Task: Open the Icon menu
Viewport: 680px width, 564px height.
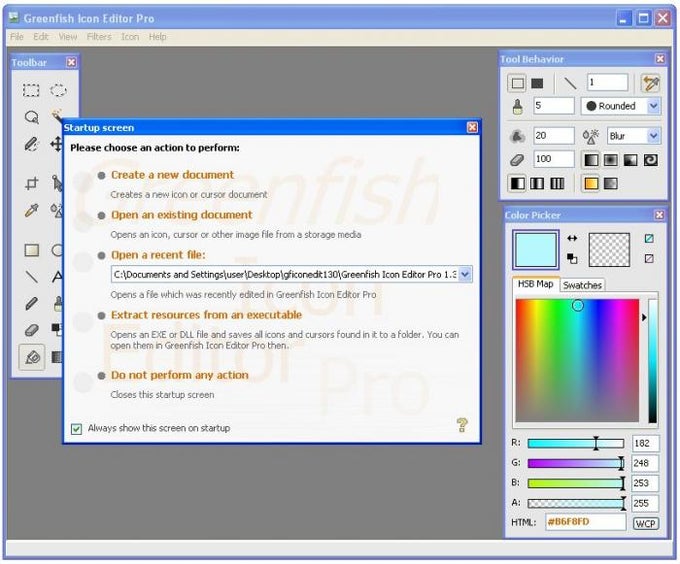Action: tap(130, 37)
